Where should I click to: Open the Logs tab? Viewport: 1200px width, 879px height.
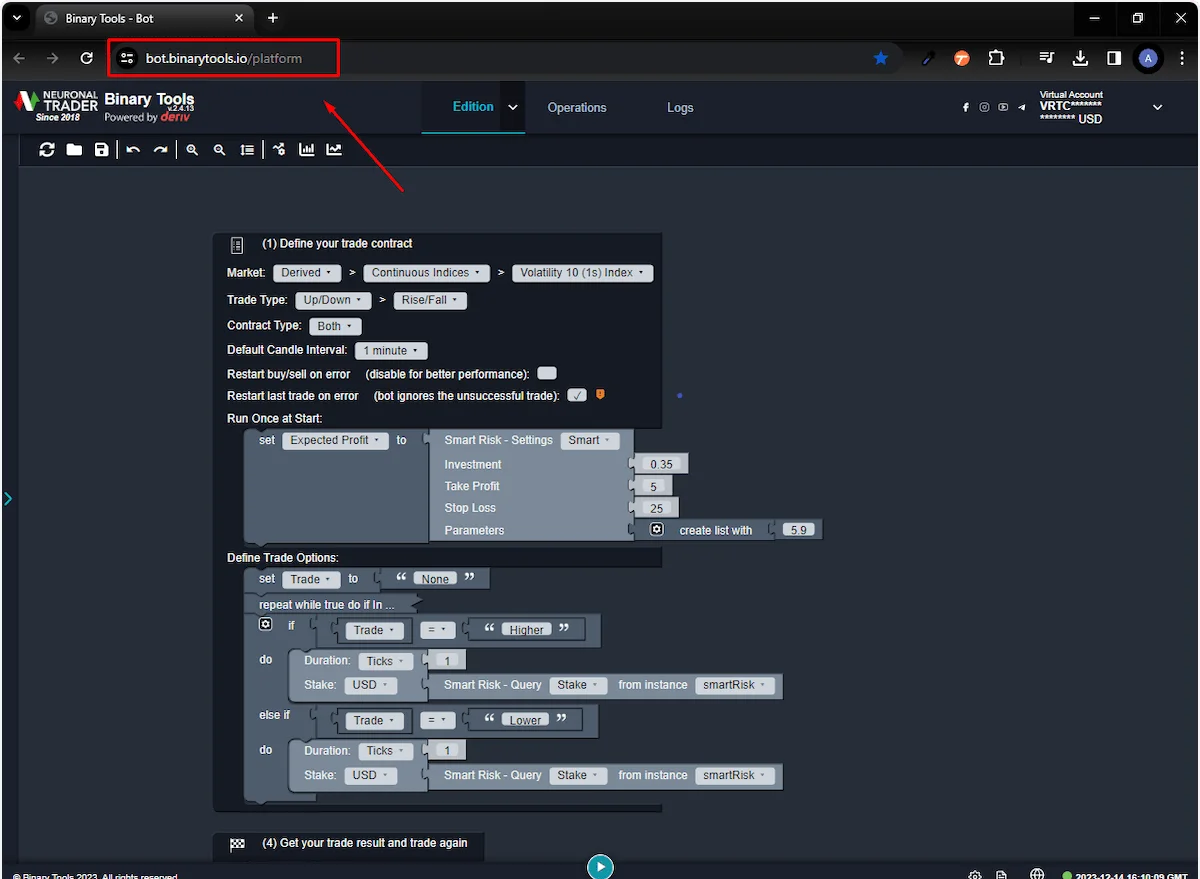pyautogui.click(x=680, y=108)
